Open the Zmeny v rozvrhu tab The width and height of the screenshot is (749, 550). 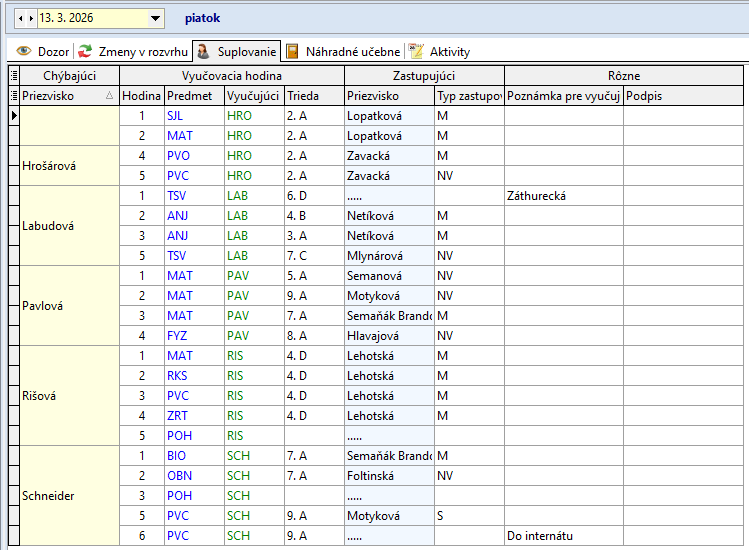coord(143,51)
